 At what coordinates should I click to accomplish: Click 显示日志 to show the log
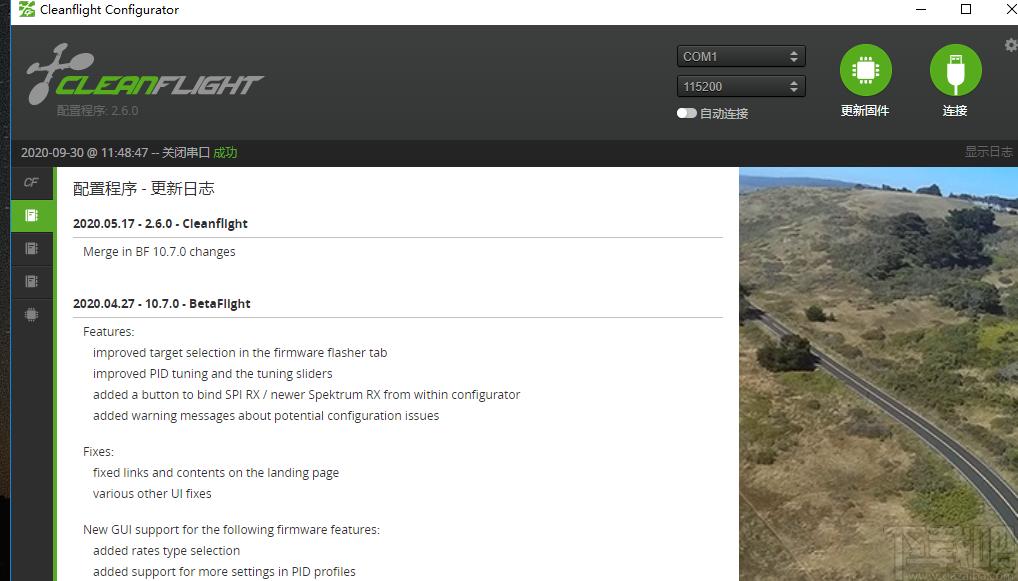988,151
